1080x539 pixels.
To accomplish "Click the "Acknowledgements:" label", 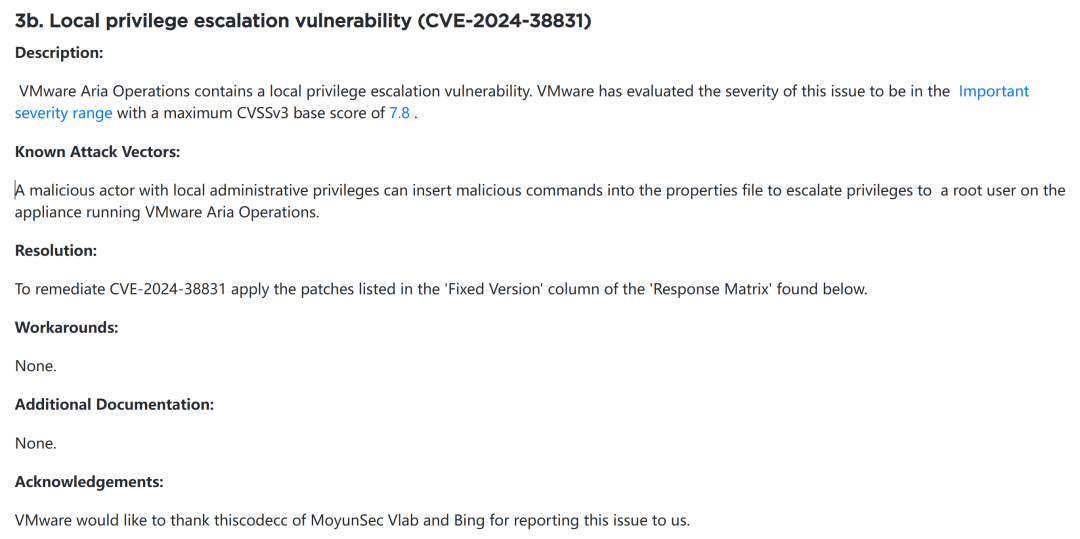I will tap(89, 482).
